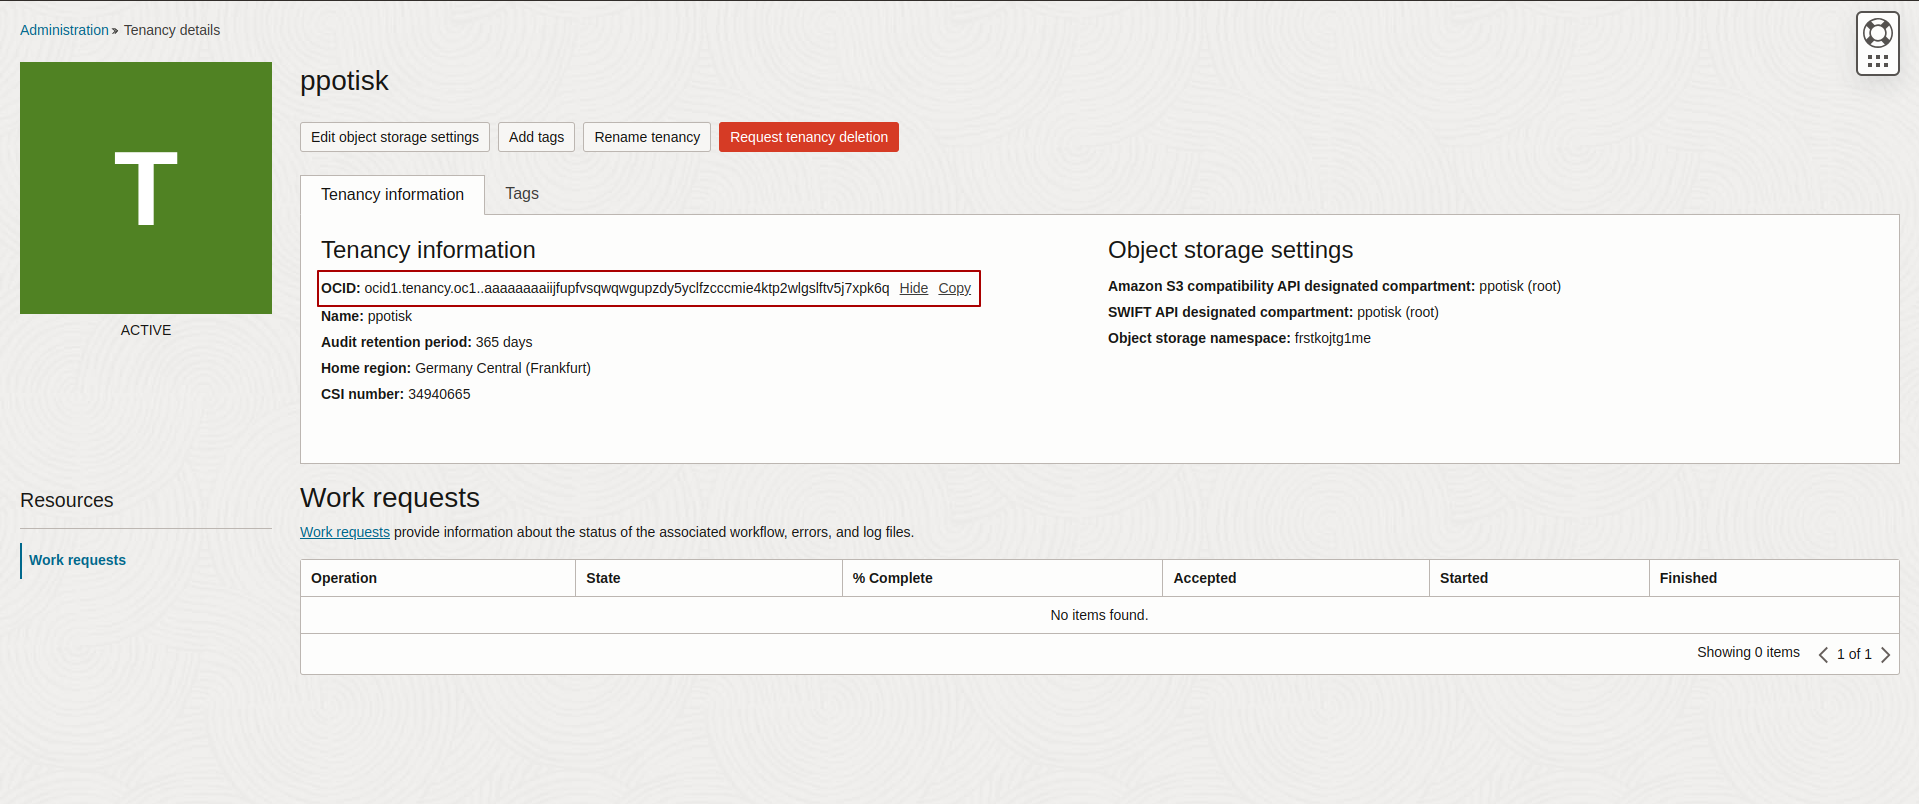Click the % Complete column header
Screen dimensions: 1919x804
[1002, 578]
